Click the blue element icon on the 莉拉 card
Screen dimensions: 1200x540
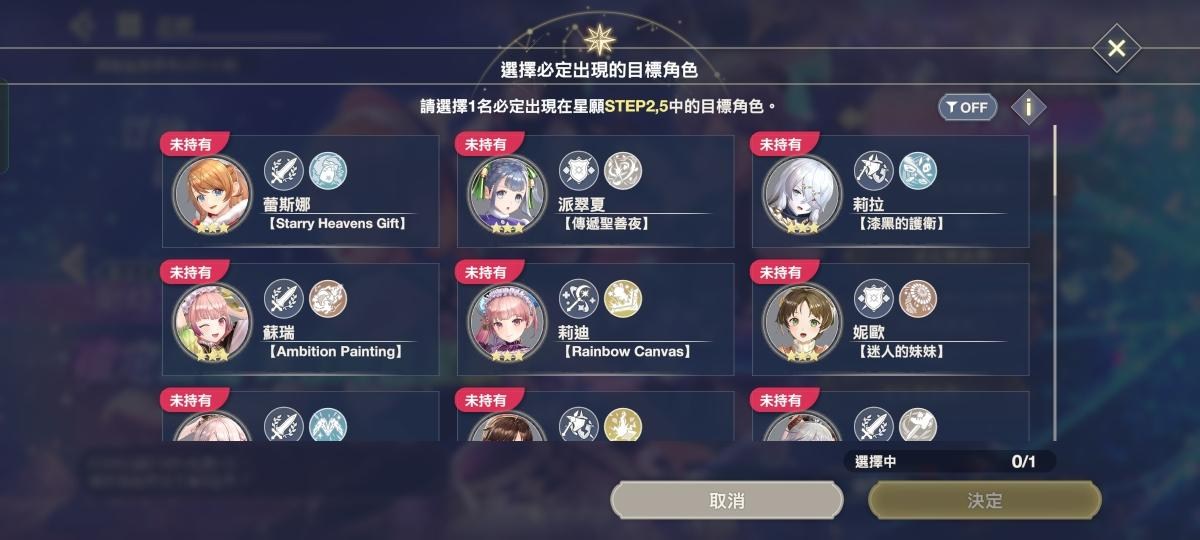click(x=917, y=170)
